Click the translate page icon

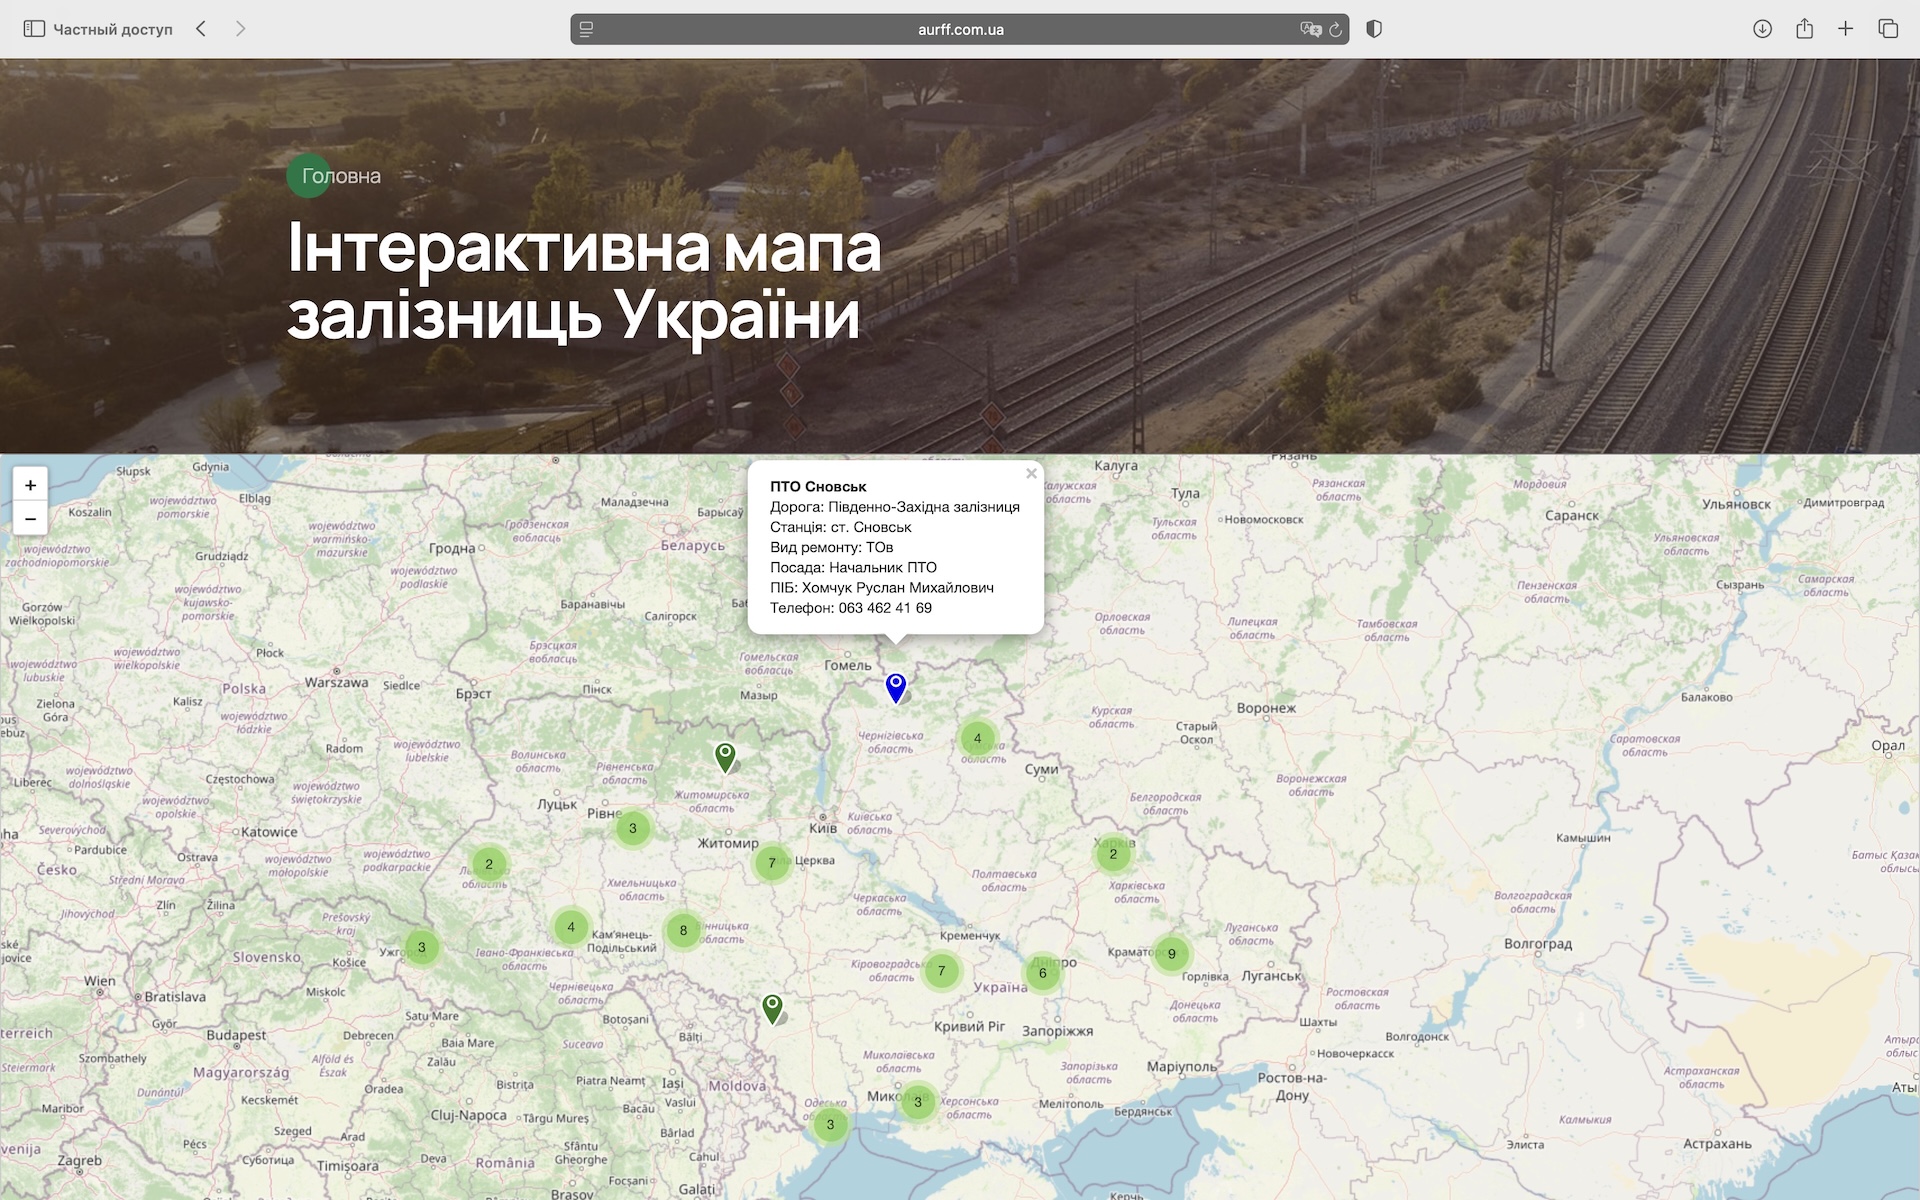1310,29
